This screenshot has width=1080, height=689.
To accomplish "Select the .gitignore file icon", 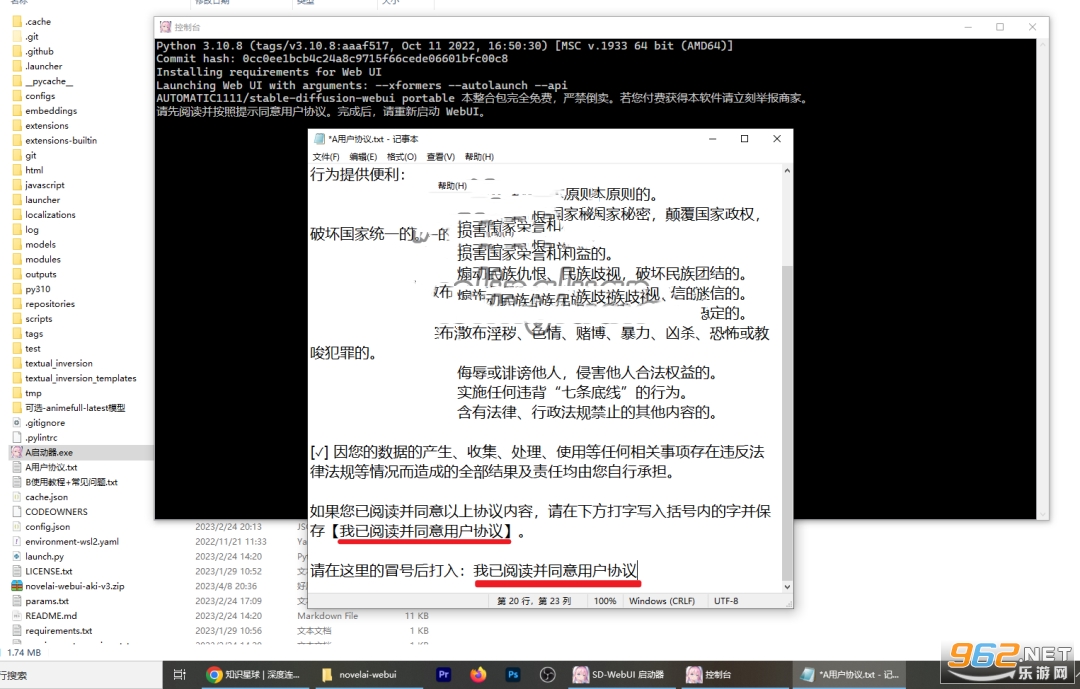I will [17, 422].
